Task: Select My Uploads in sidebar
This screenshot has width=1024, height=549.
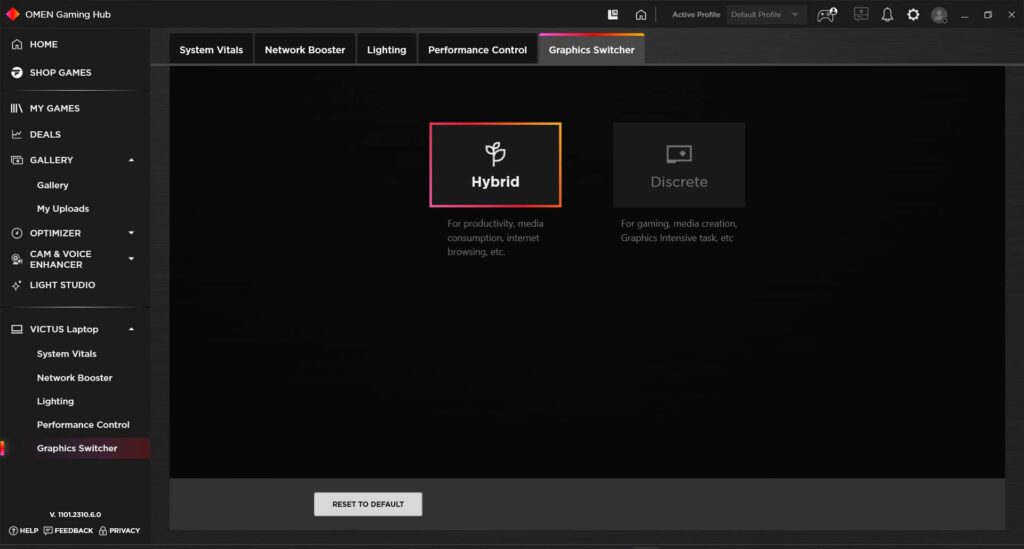Action: (x=63, y=209)
